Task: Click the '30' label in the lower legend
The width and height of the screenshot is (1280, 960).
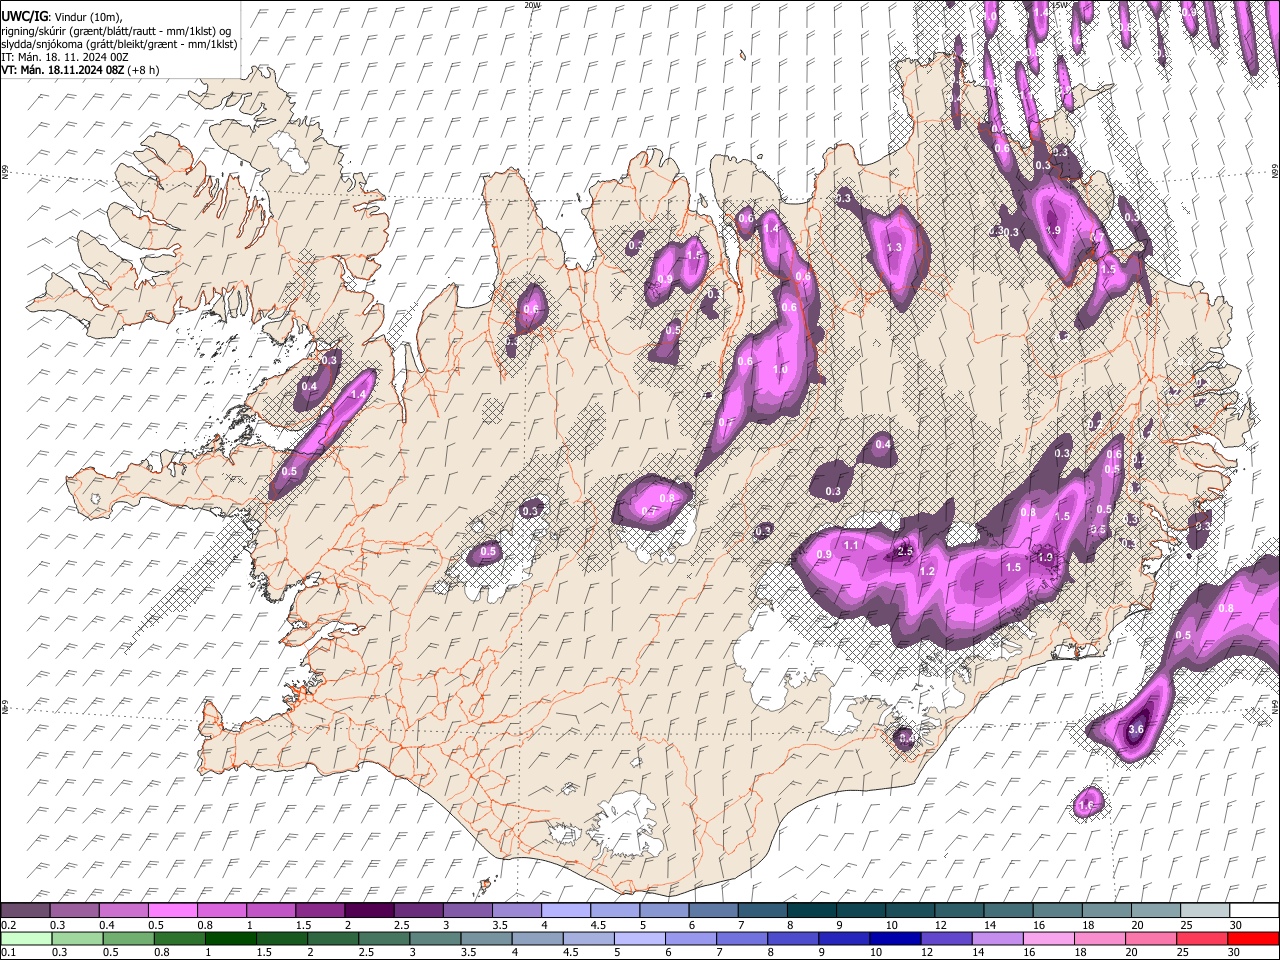Action: coord(1235,952)
